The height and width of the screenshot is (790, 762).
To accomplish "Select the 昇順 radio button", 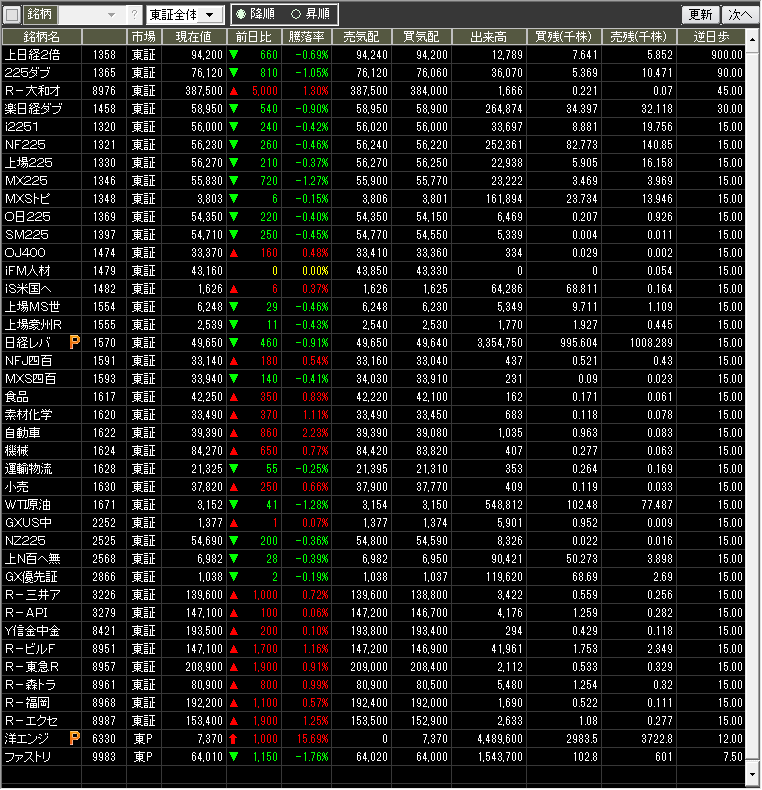I will click(295, 15).
